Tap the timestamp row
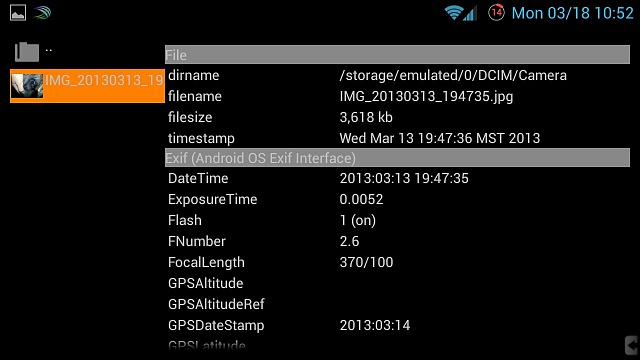This screenshot has width=640, height=360. click(397, 138)
